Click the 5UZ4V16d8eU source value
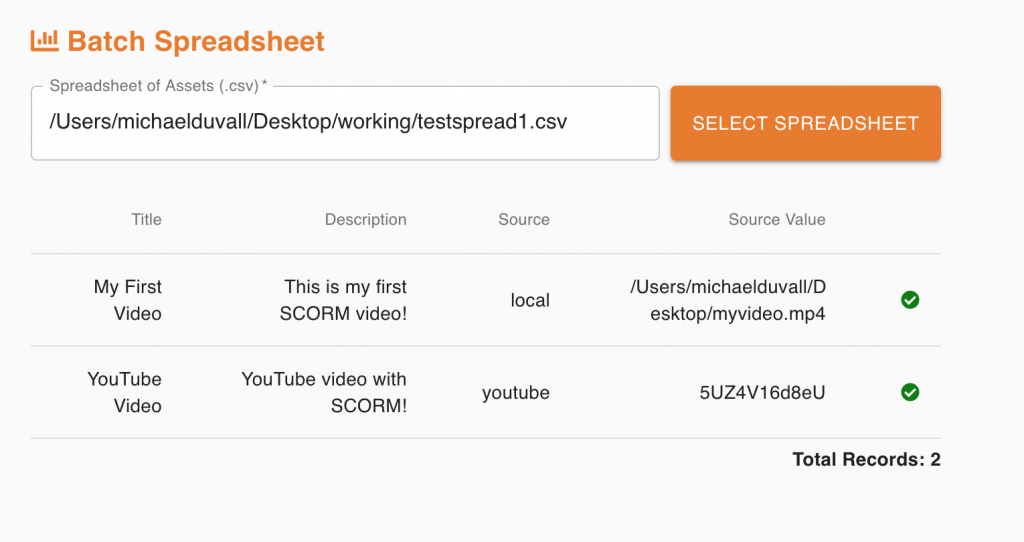The width and height of the screenshot is (1024, 542). (x=762, y=392)
